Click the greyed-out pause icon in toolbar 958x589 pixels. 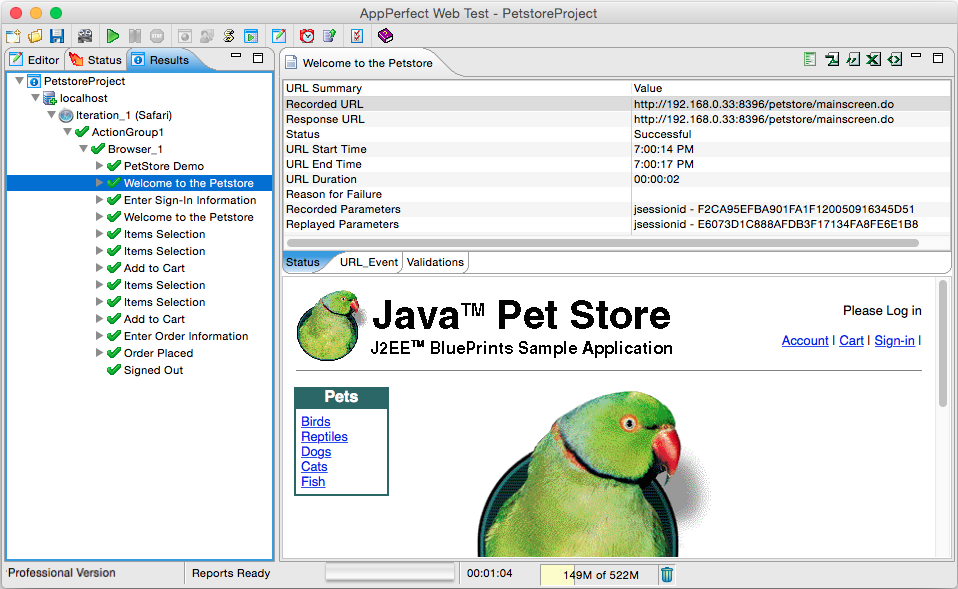pyautogui.click(x=135, y=36)
